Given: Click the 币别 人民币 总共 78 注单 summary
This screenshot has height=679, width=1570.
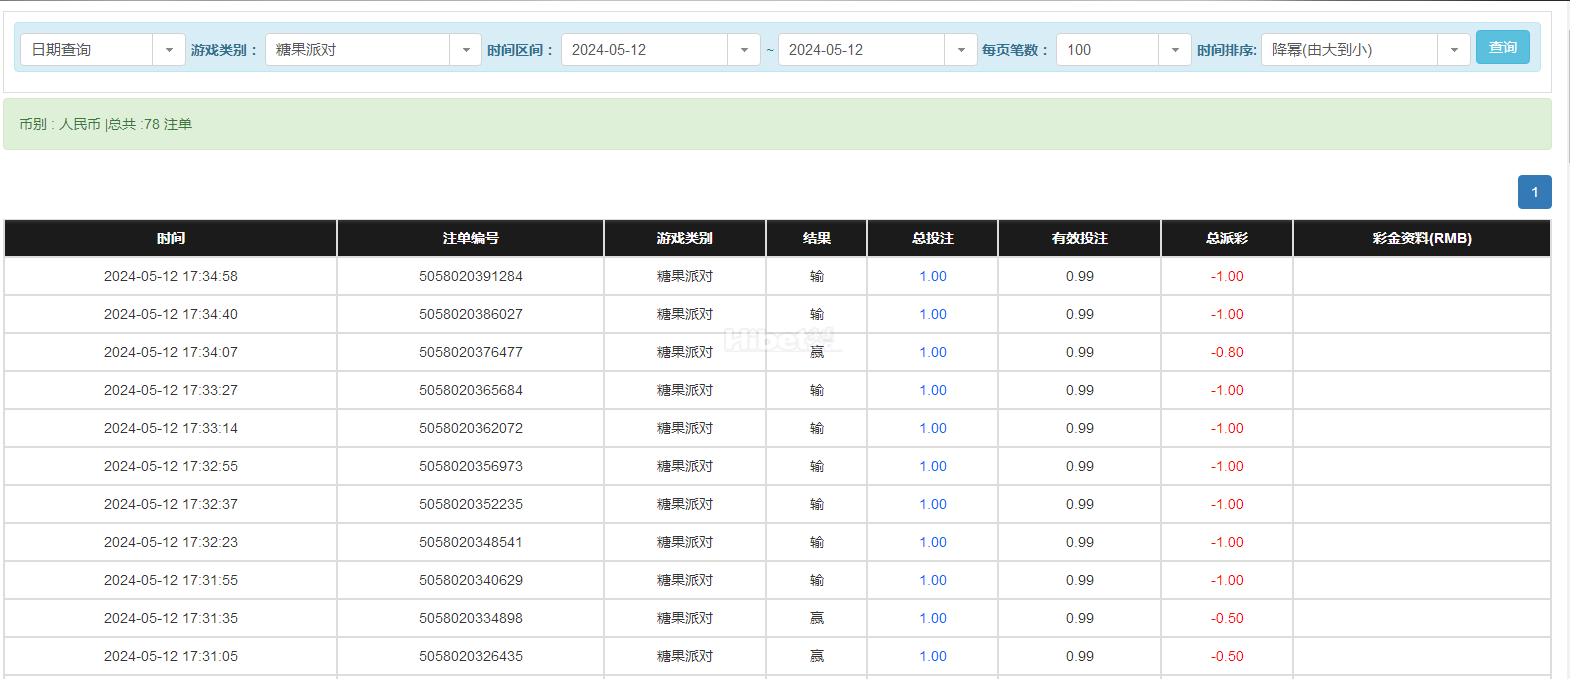Looking at the screenshot, I should [106, 124].
